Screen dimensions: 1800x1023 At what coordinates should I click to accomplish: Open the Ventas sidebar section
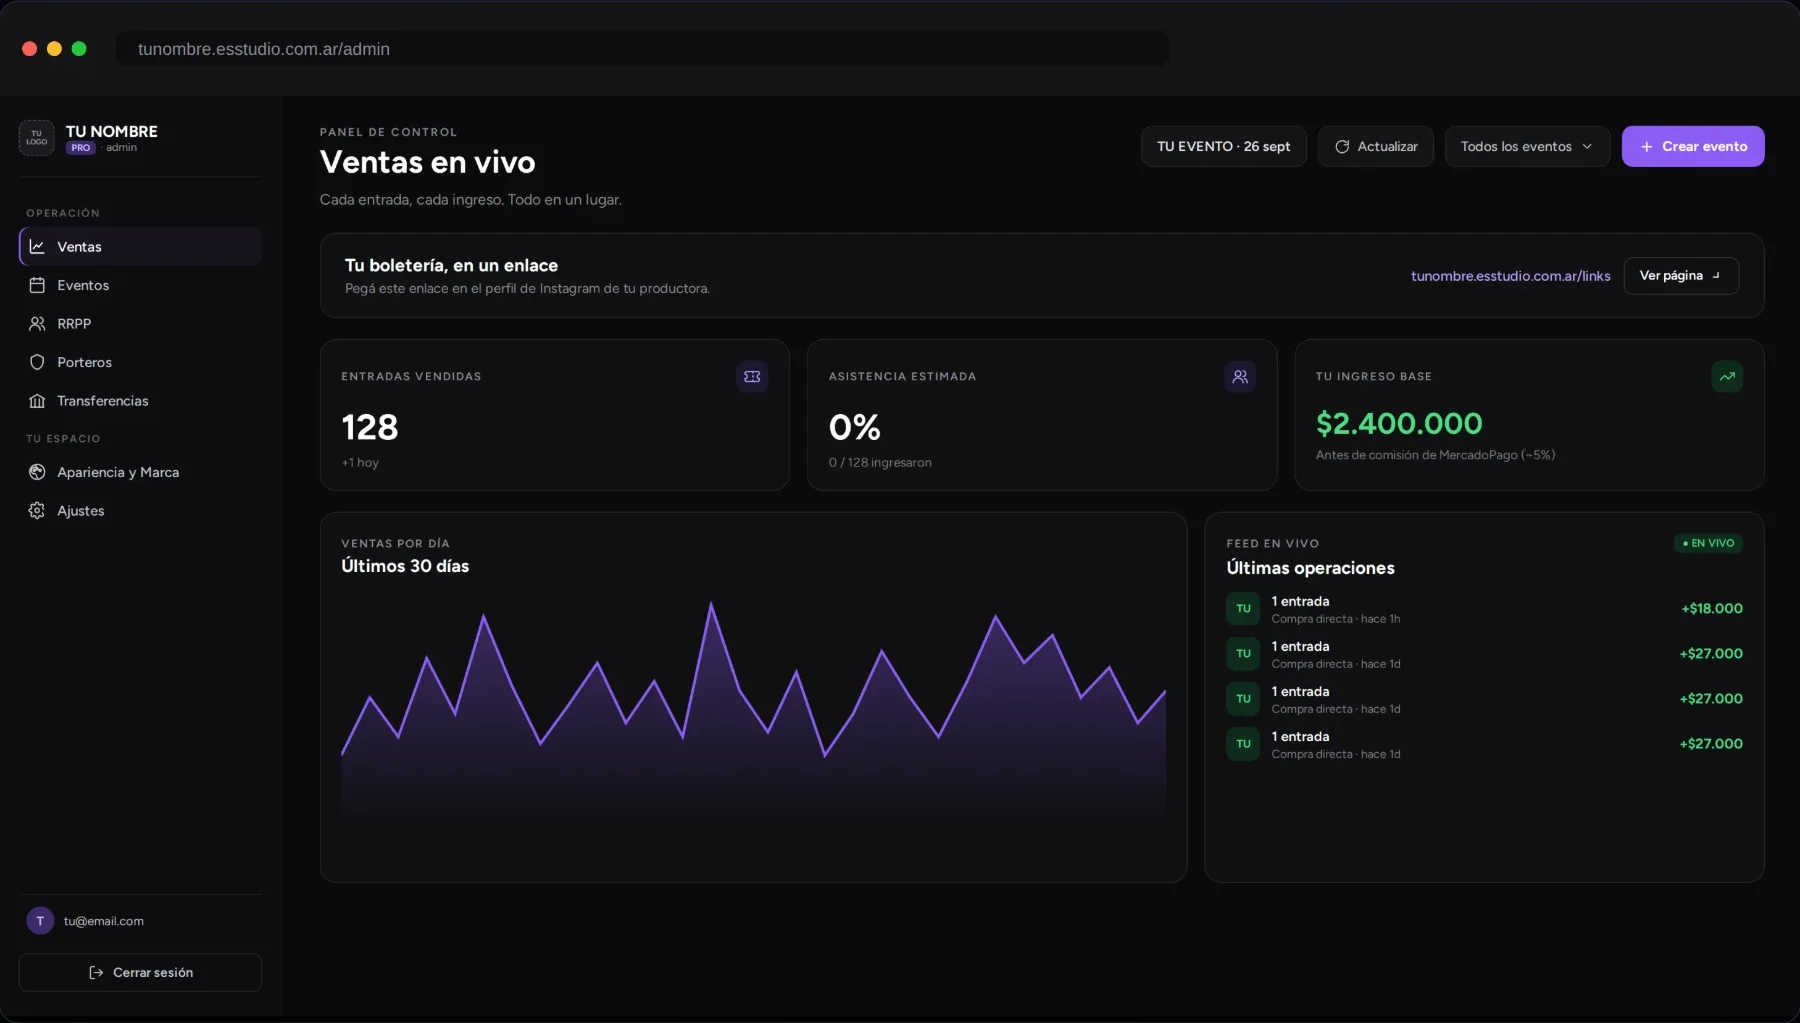[x=140, y=246]
